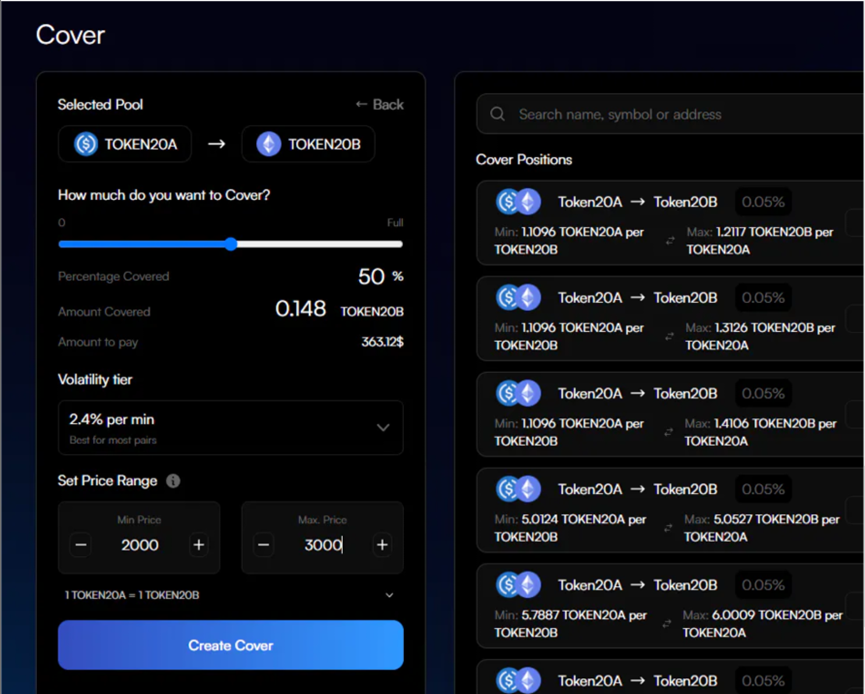Decrease the Min Price with minus button
The height and width of the screenshot is (694, 865).
click(81, 545)
